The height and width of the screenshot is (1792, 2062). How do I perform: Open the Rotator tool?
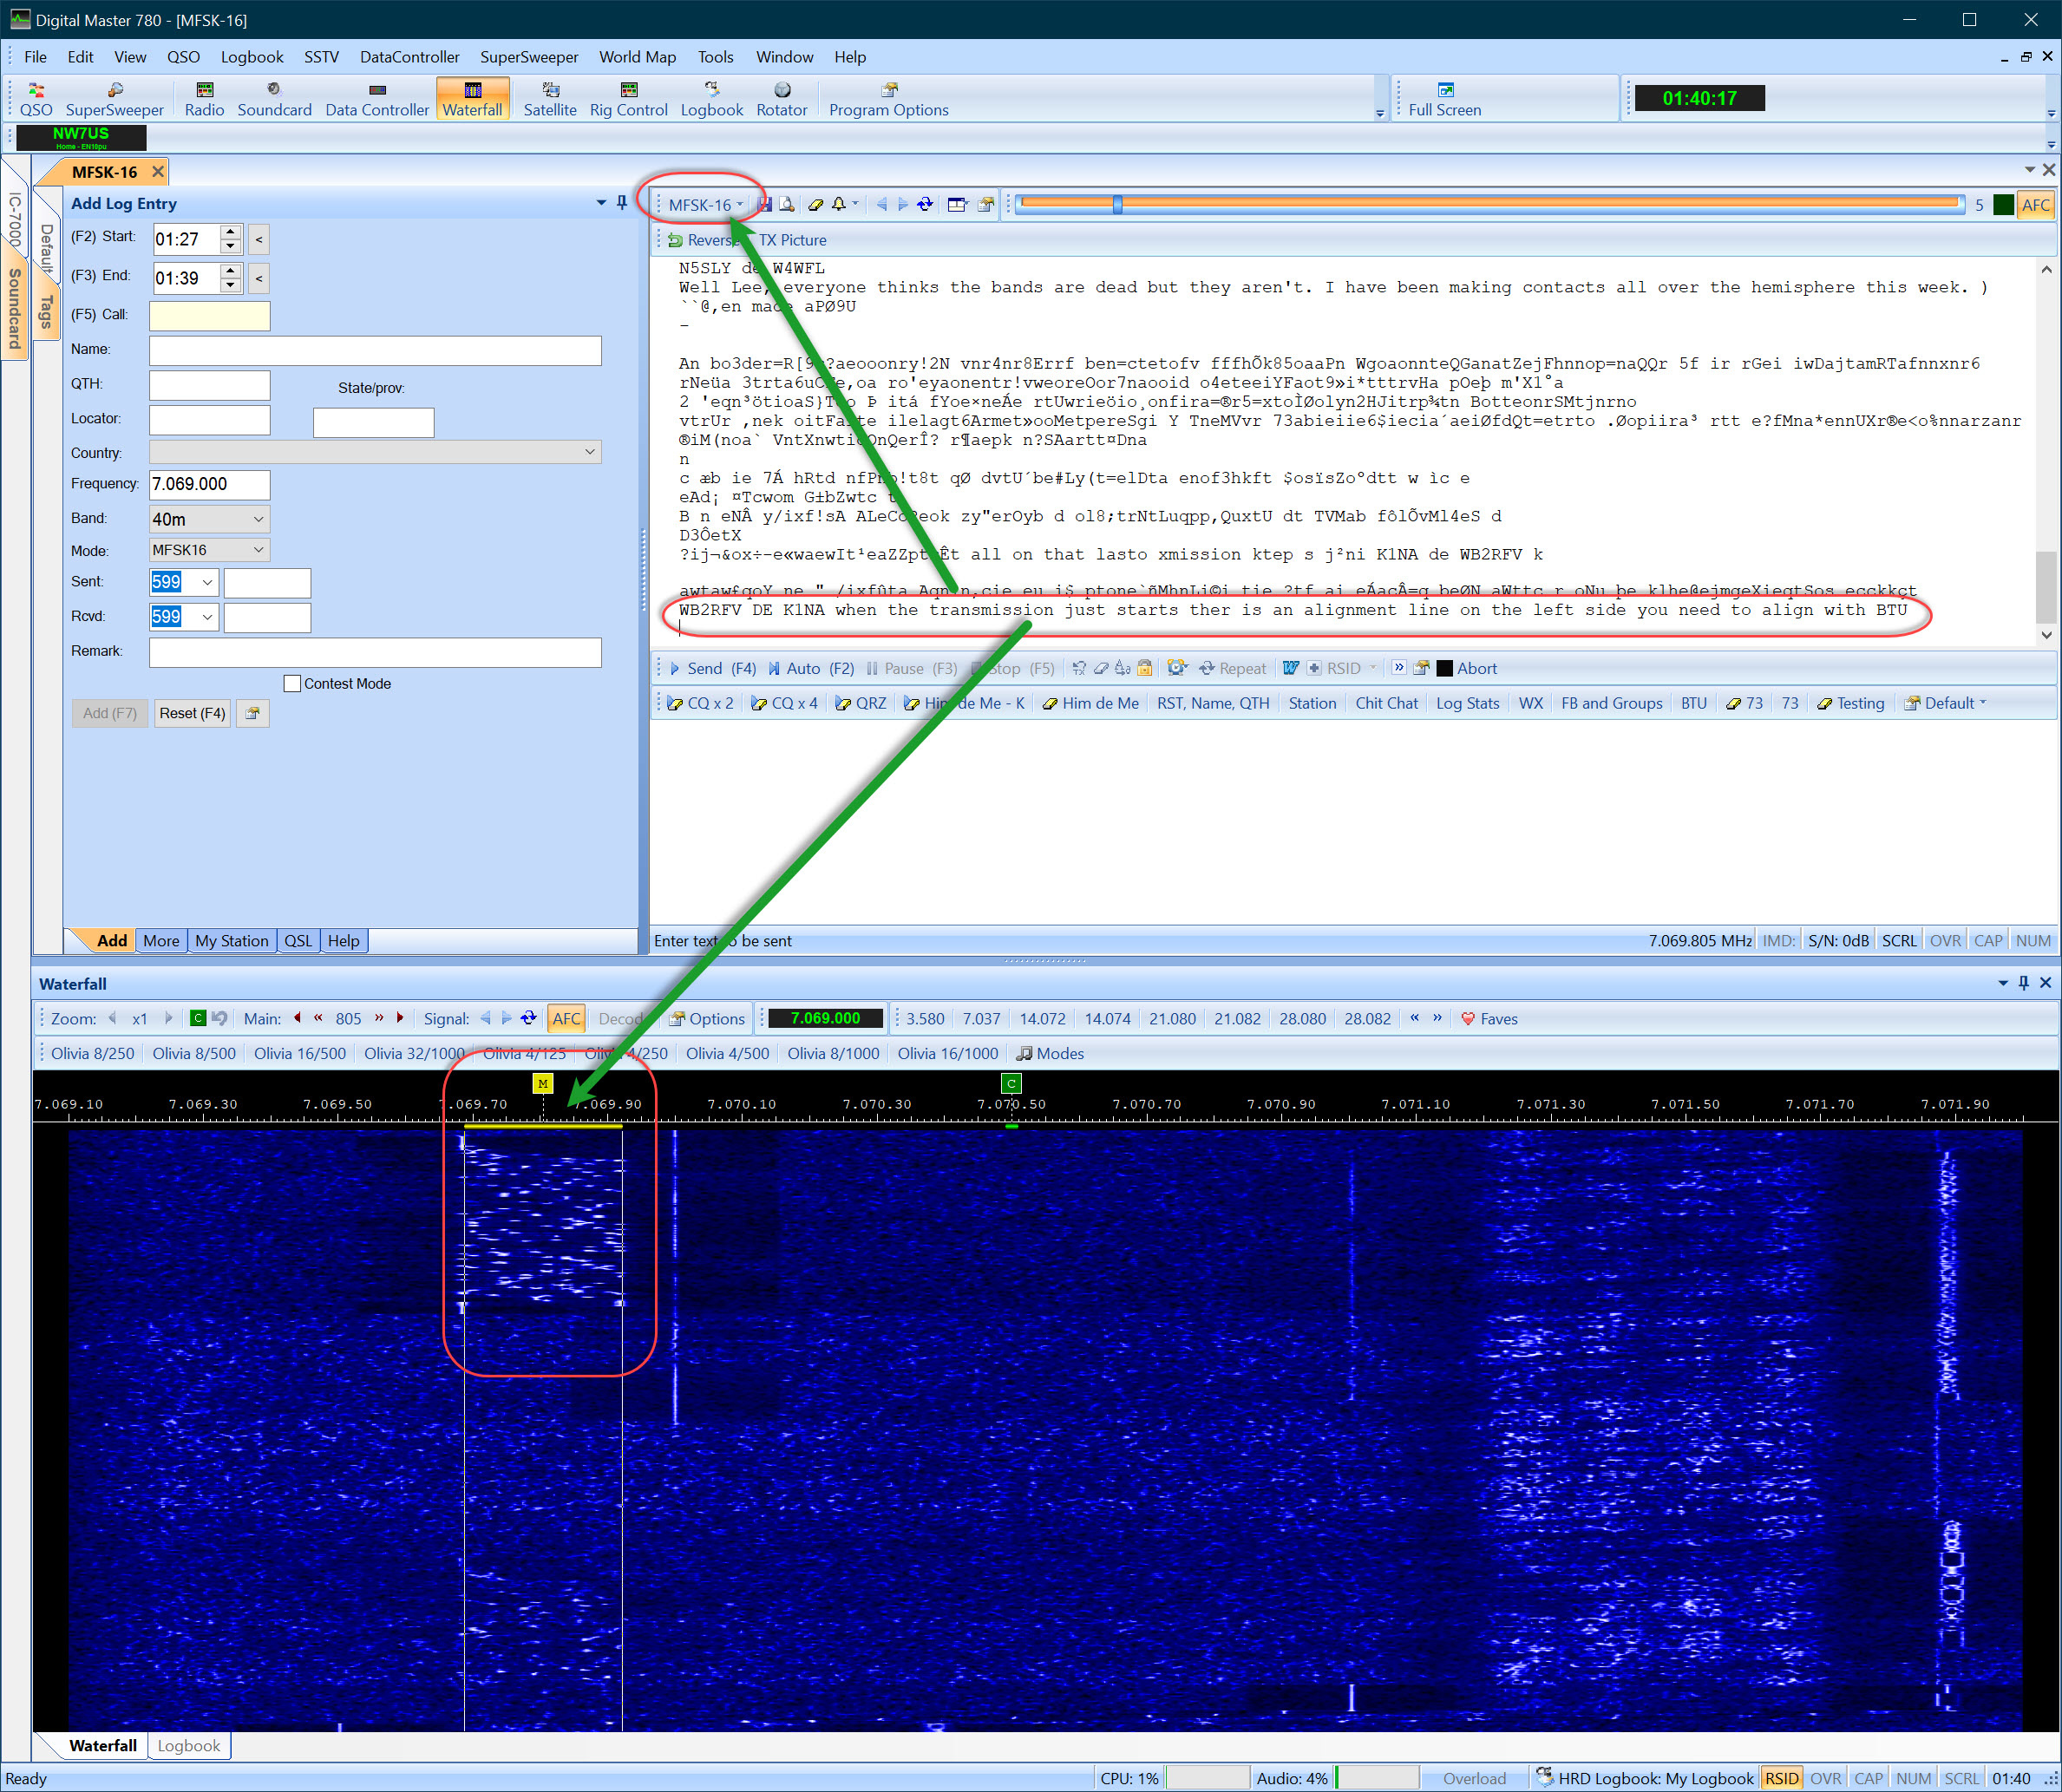(x=781, y=100)
